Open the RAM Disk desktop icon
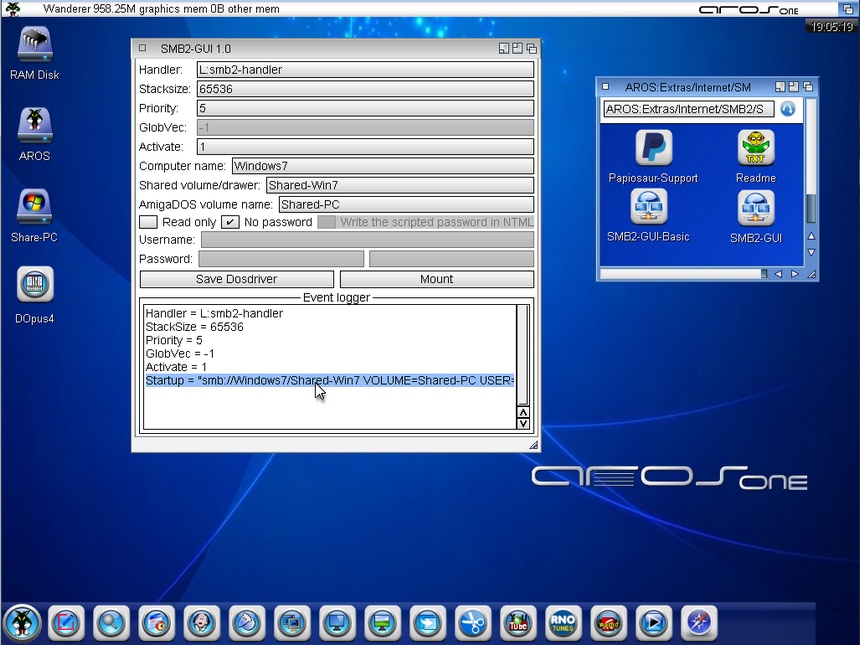The width and height of the screenshot is (860, 645). [x=35, y=45]
